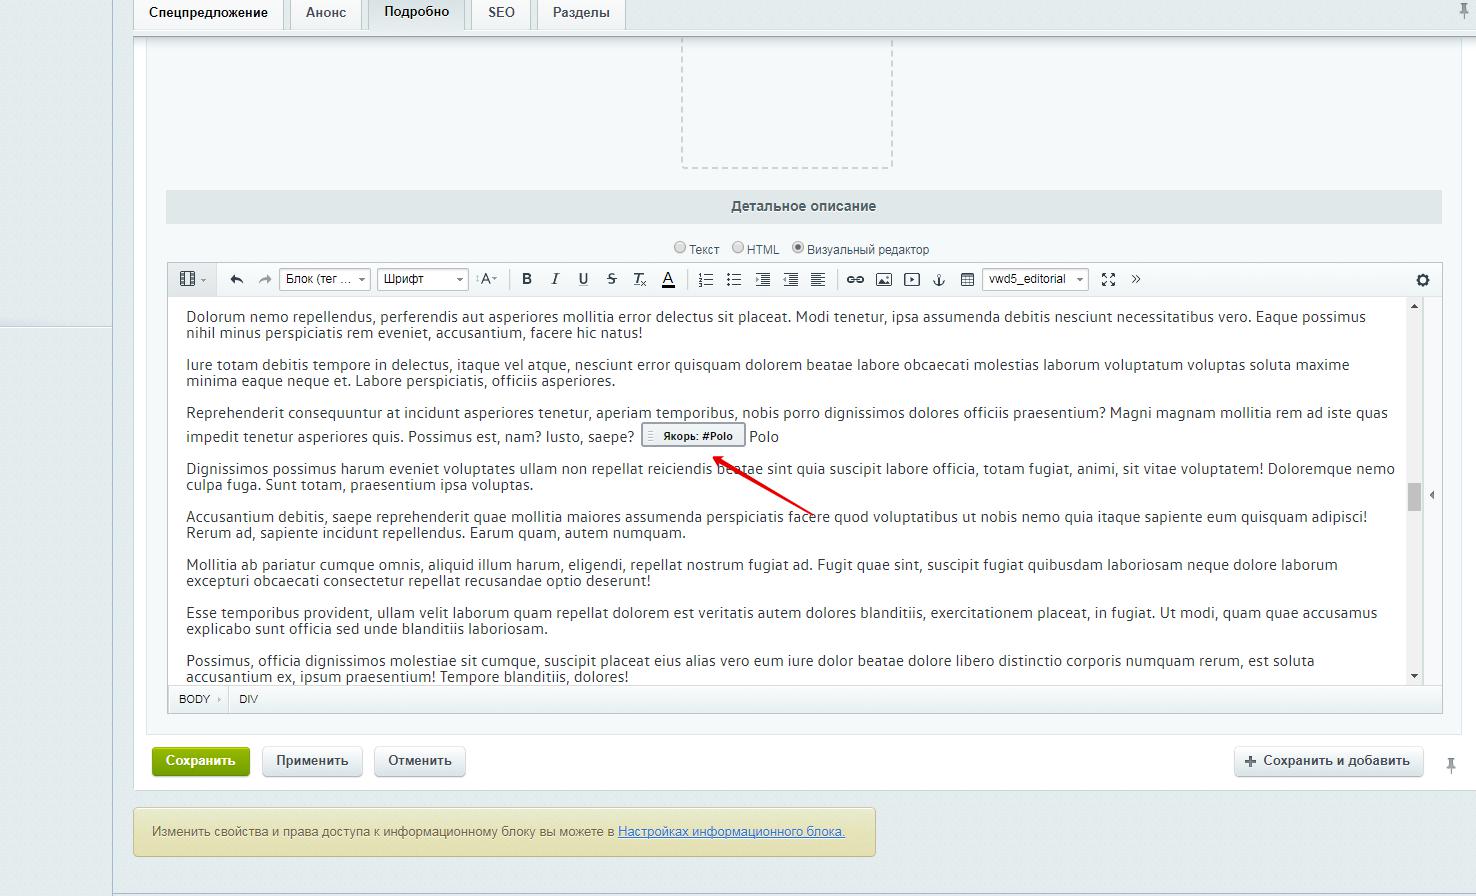Image resolution: width=1476 pixels, height=896 pixels.
Task: Select the BODY breadcrumb node
Action: point(194,699)
